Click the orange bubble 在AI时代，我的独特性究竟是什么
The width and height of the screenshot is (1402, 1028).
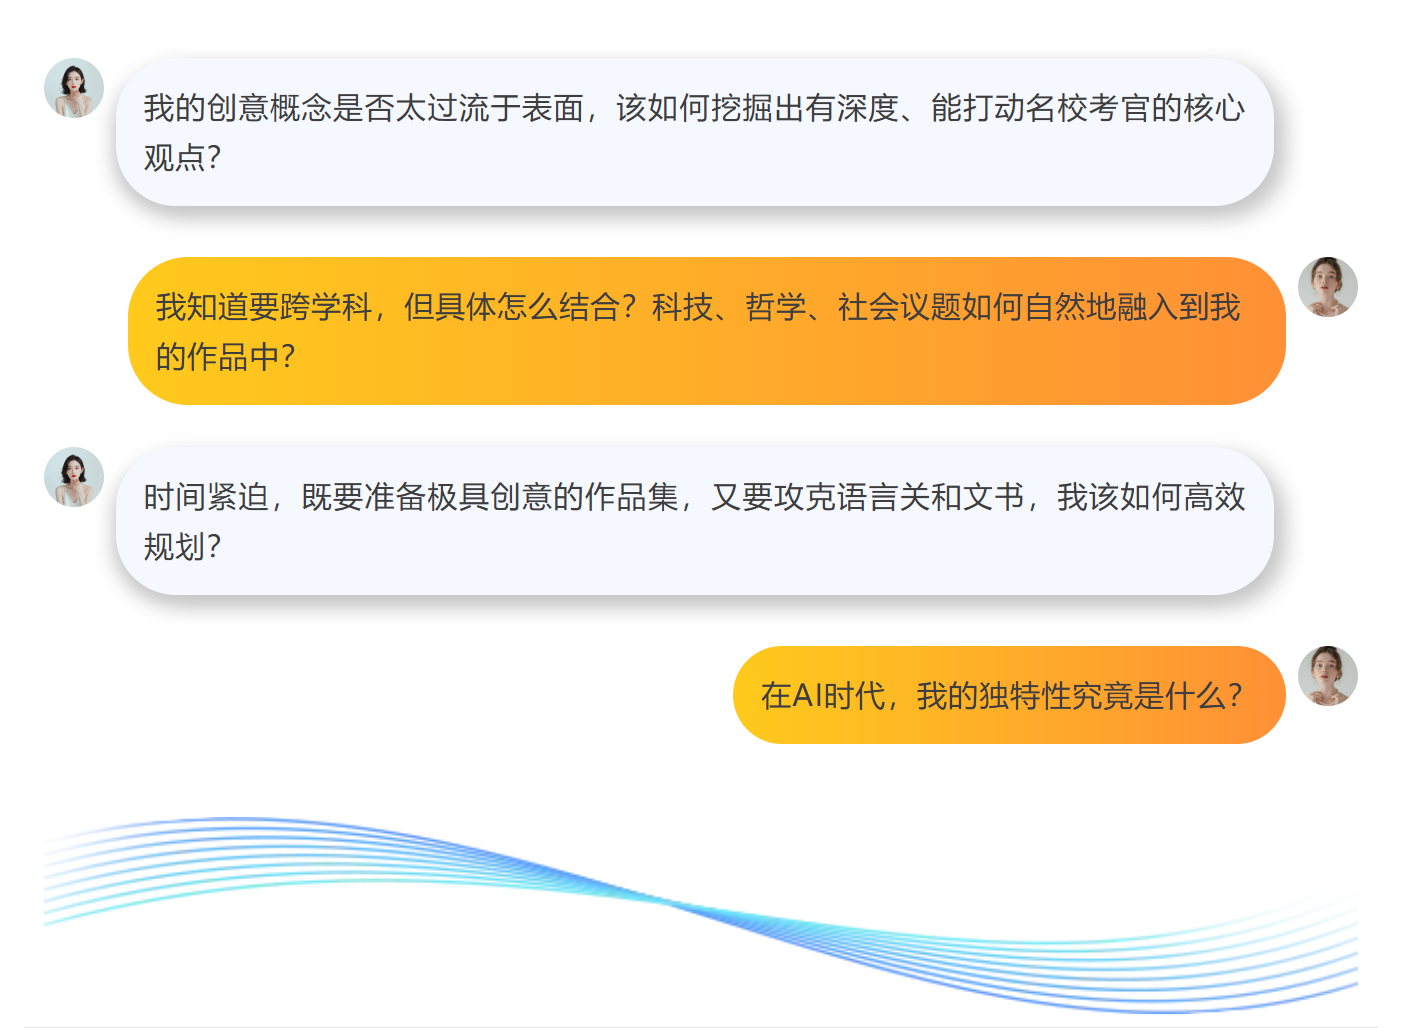(x=1008, y=695)
